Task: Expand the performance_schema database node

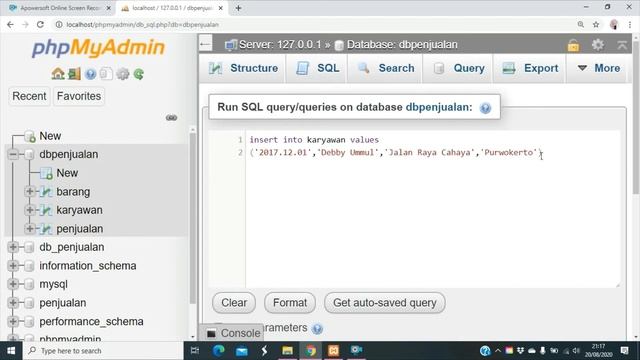Action: 13,321
